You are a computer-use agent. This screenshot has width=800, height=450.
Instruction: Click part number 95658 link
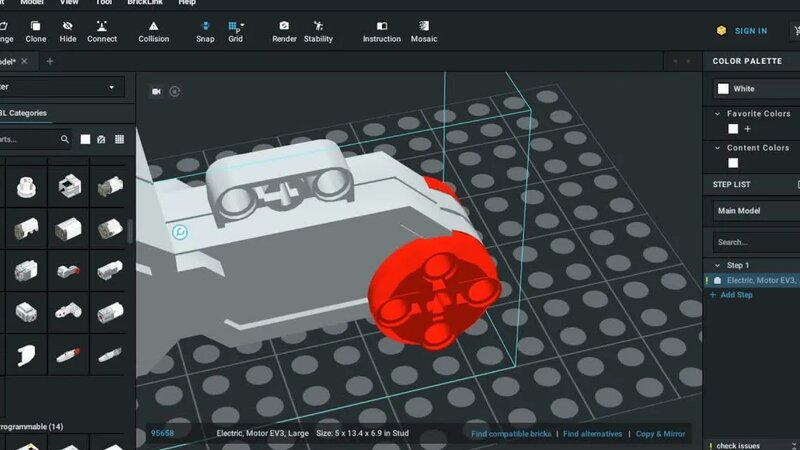click(x=162, y=433)
